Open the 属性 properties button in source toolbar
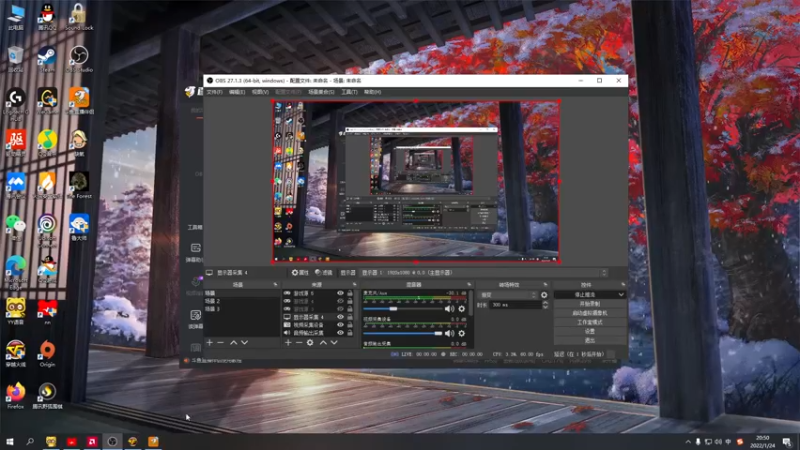 300,272
